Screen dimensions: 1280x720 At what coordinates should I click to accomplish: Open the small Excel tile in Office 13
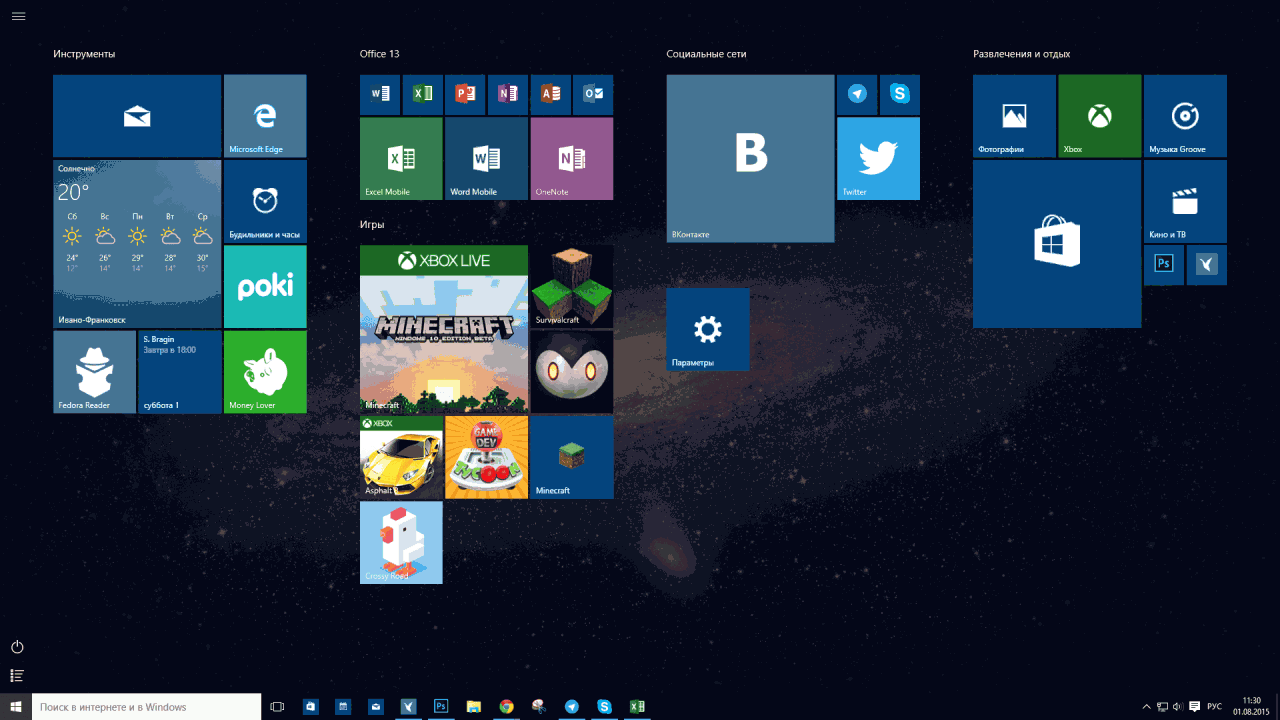click(423, 94)
